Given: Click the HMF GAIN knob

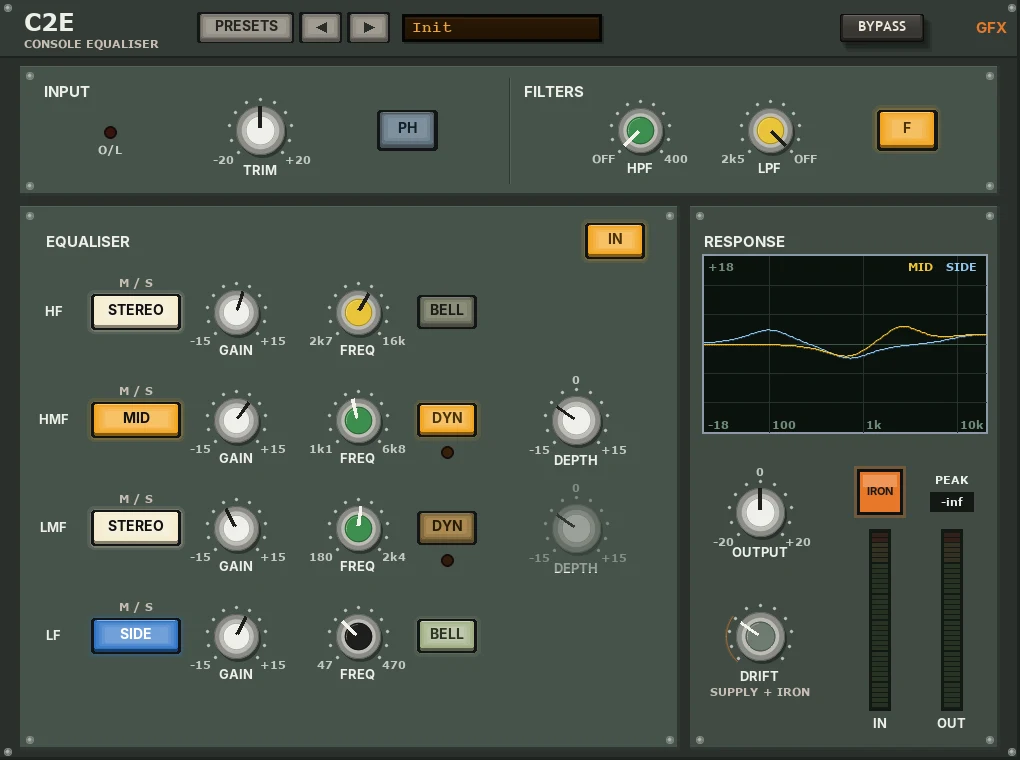Looking at the screenshot, I should tap(237, 420).
